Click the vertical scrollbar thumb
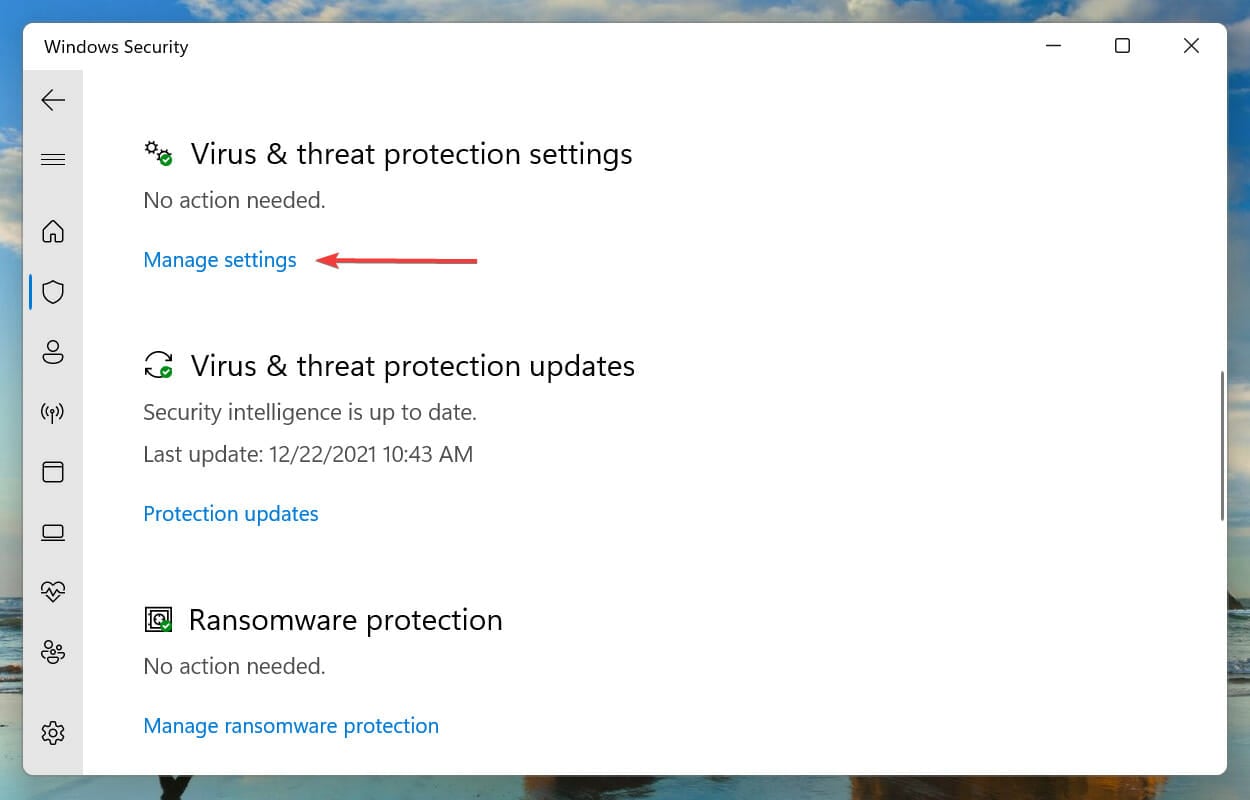1250x800 pixels. click(1222, 446)
